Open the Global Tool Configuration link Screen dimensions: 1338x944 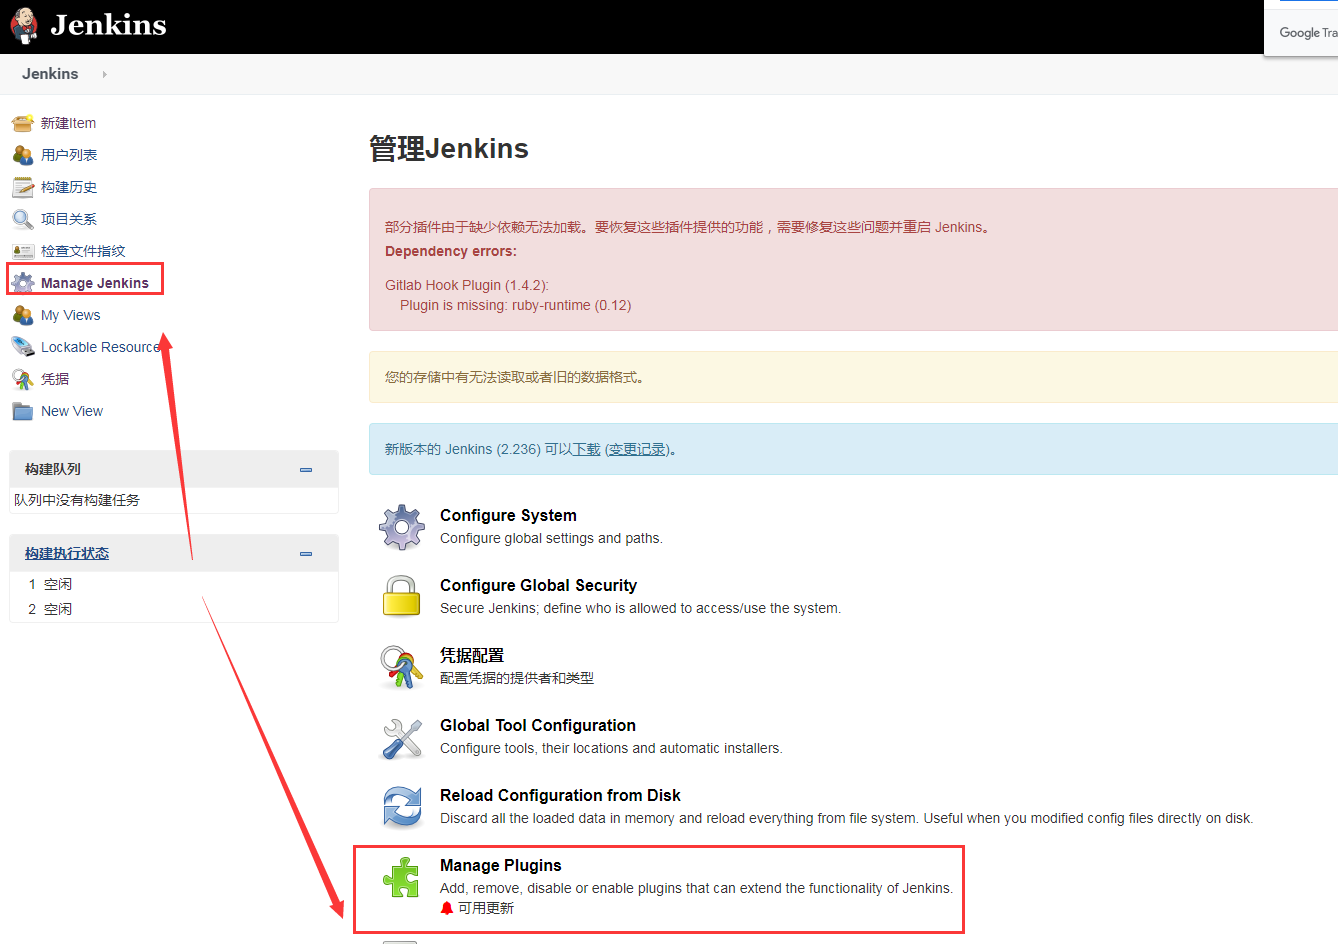tap(538, 725)
